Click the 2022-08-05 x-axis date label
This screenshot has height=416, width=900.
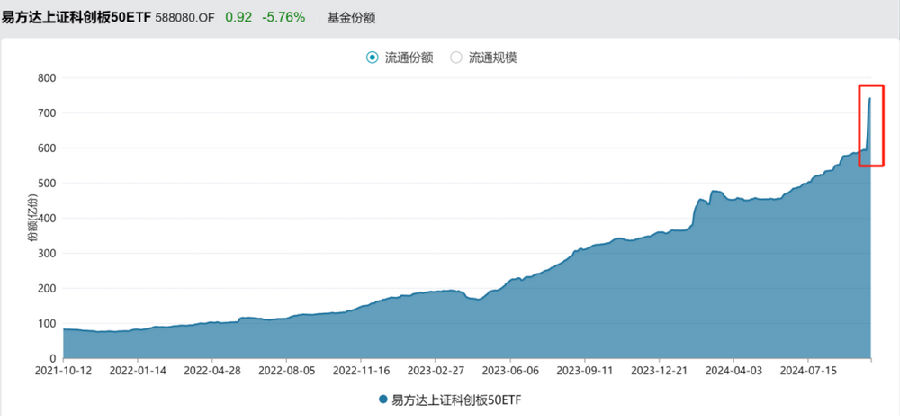[x=286, y=370]
